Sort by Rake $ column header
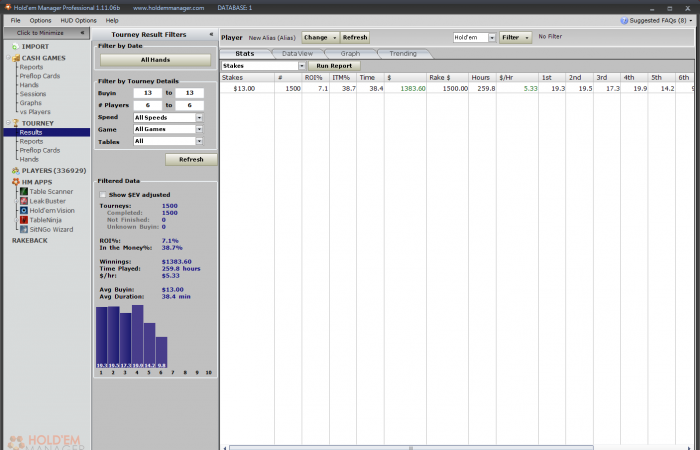This screenshot has width=700, height=450. (x=447, y=77)
